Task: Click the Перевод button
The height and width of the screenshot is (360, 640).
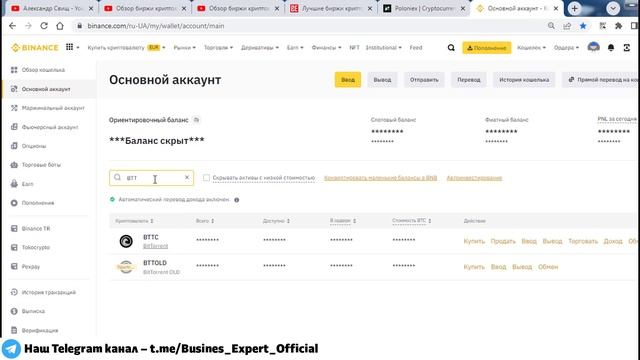Action: pyautogui.click(x=469, y=80)
